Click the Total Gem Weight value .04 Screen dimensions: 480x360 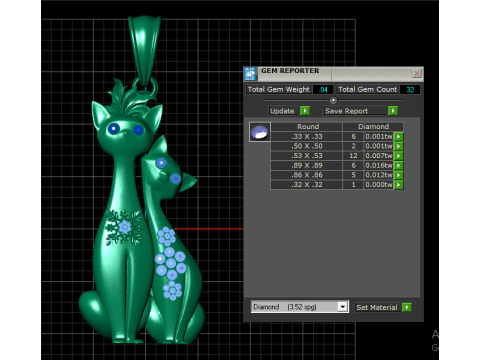tap(323, 90)
